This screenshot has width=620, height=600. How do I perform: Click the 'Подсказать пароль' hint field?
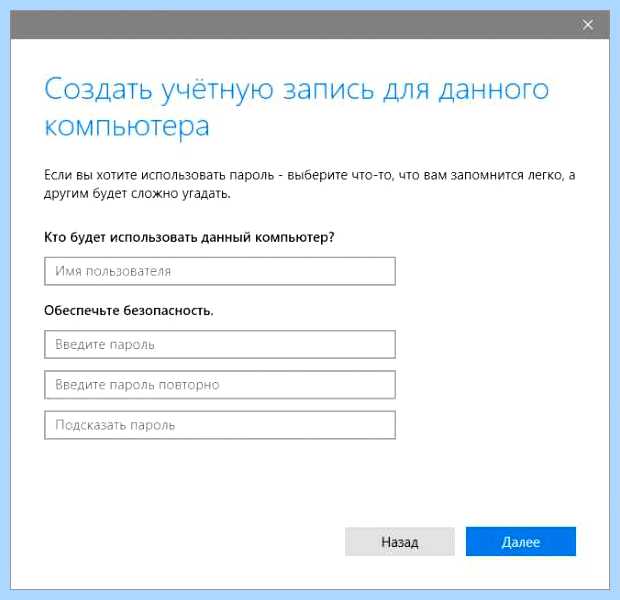click(220, 425)
